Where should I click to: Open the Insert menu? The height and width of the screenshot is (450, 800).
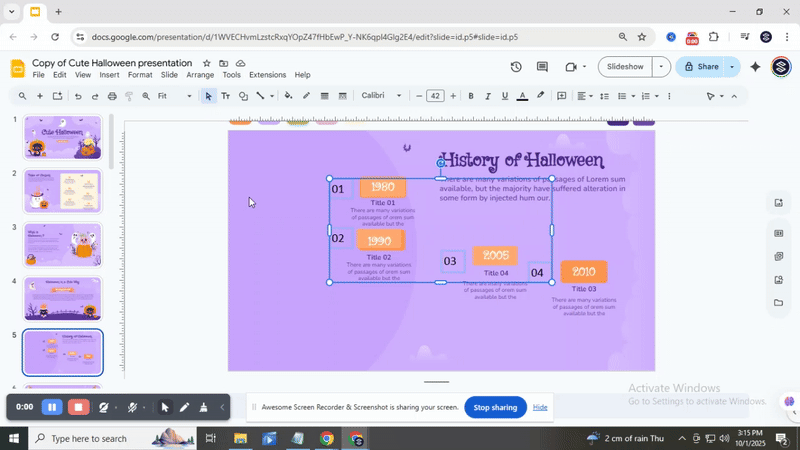[109, 75]
